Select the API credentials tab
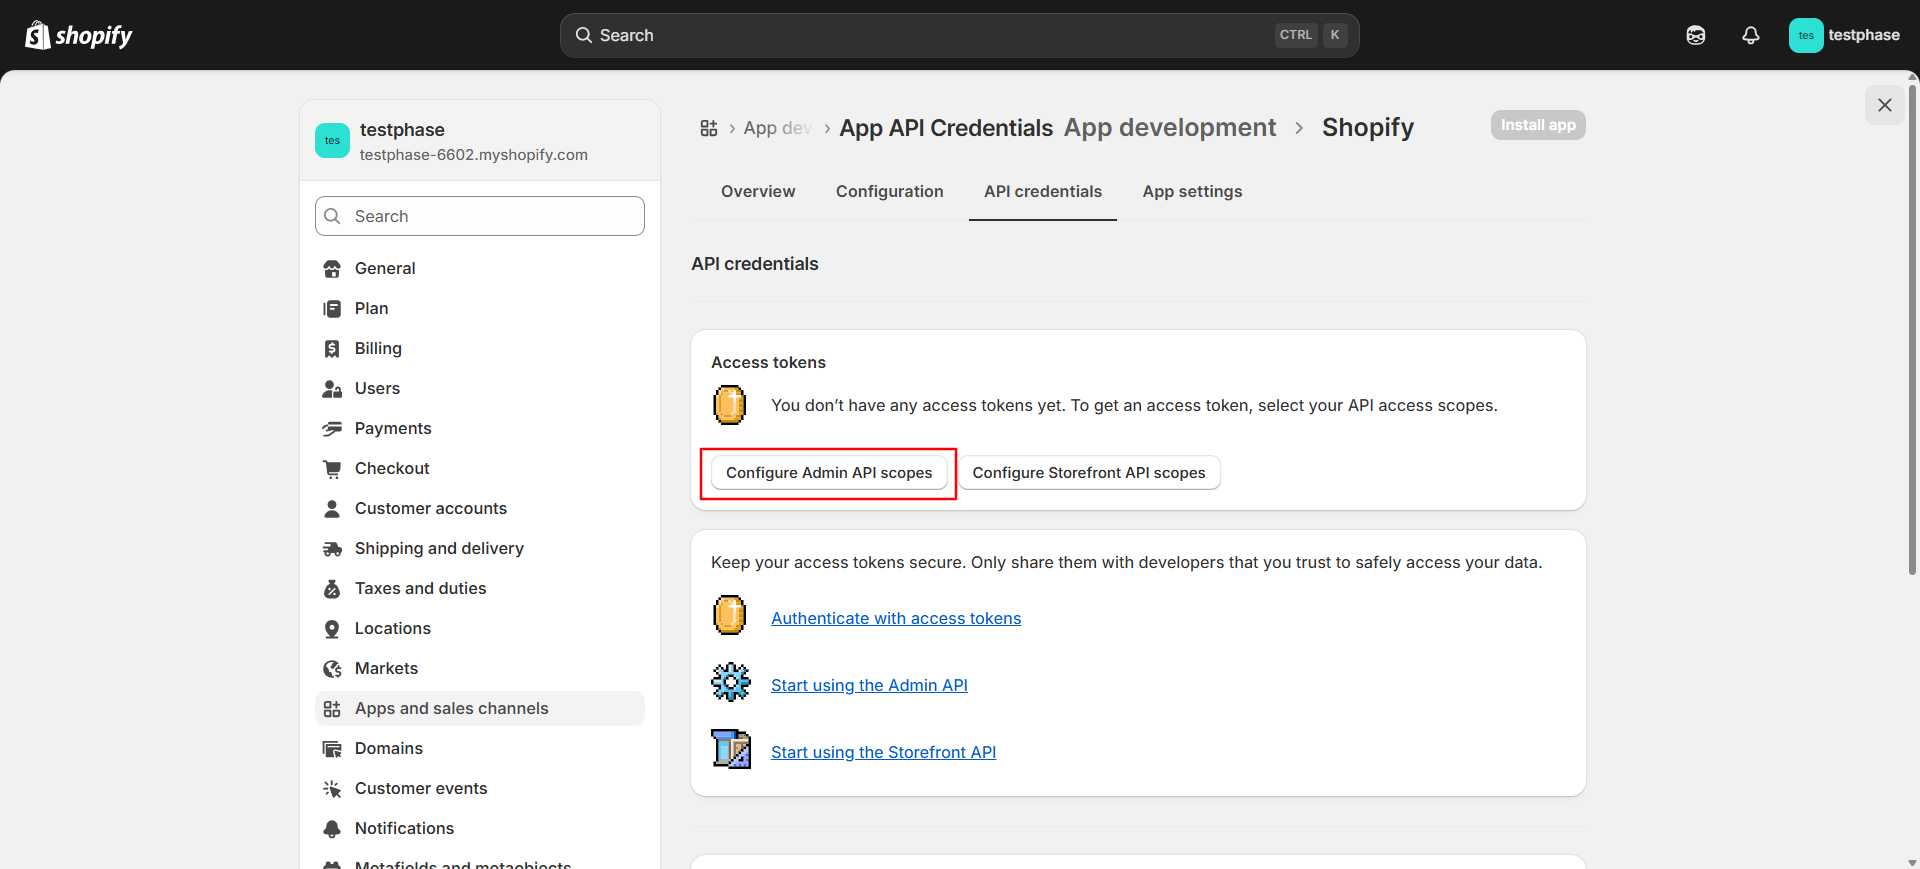1920x869 pixels. click(x=1043, y=191)
